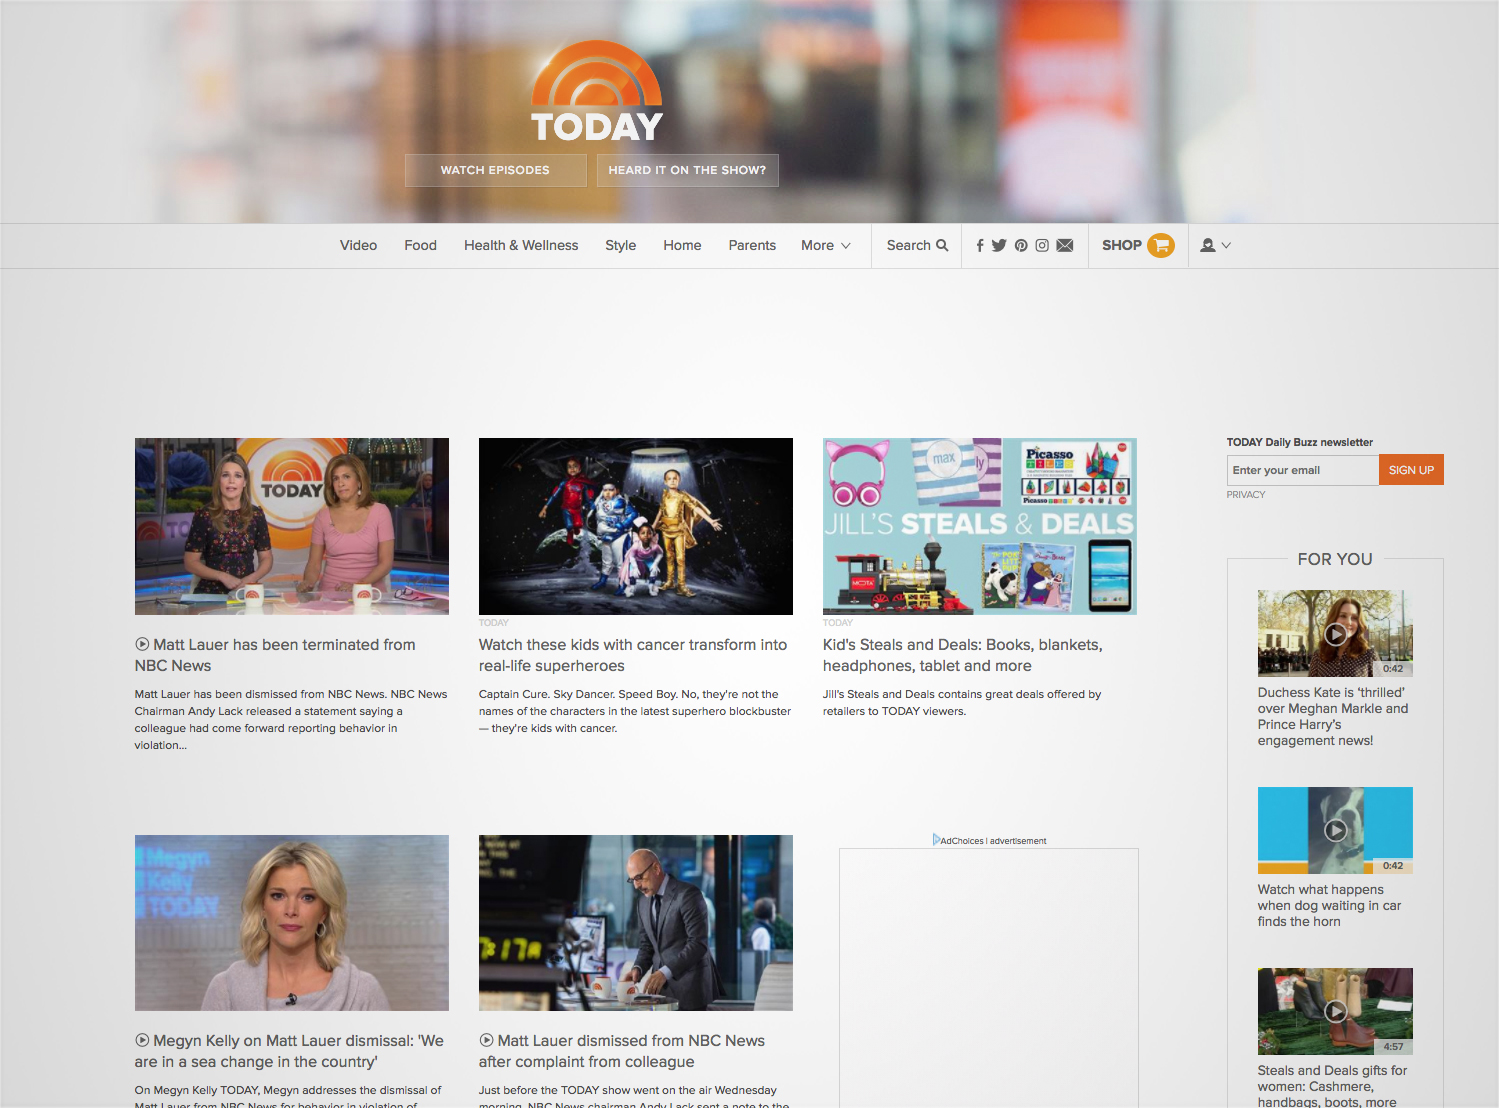Click the orange Sign Up button
This screenshot has width=1499, height=1108.
(1411, 470)
